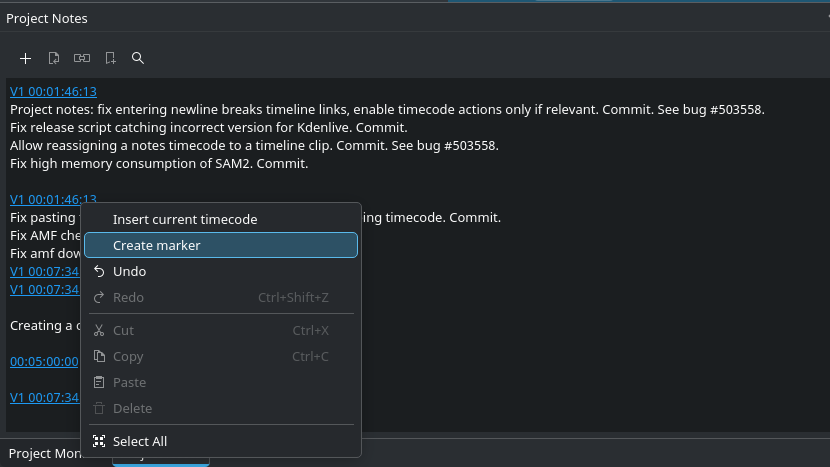Click the "Fix high memory consumption" note line
Viewport: 830px width, 467px height.
click(x=159, y=163)
